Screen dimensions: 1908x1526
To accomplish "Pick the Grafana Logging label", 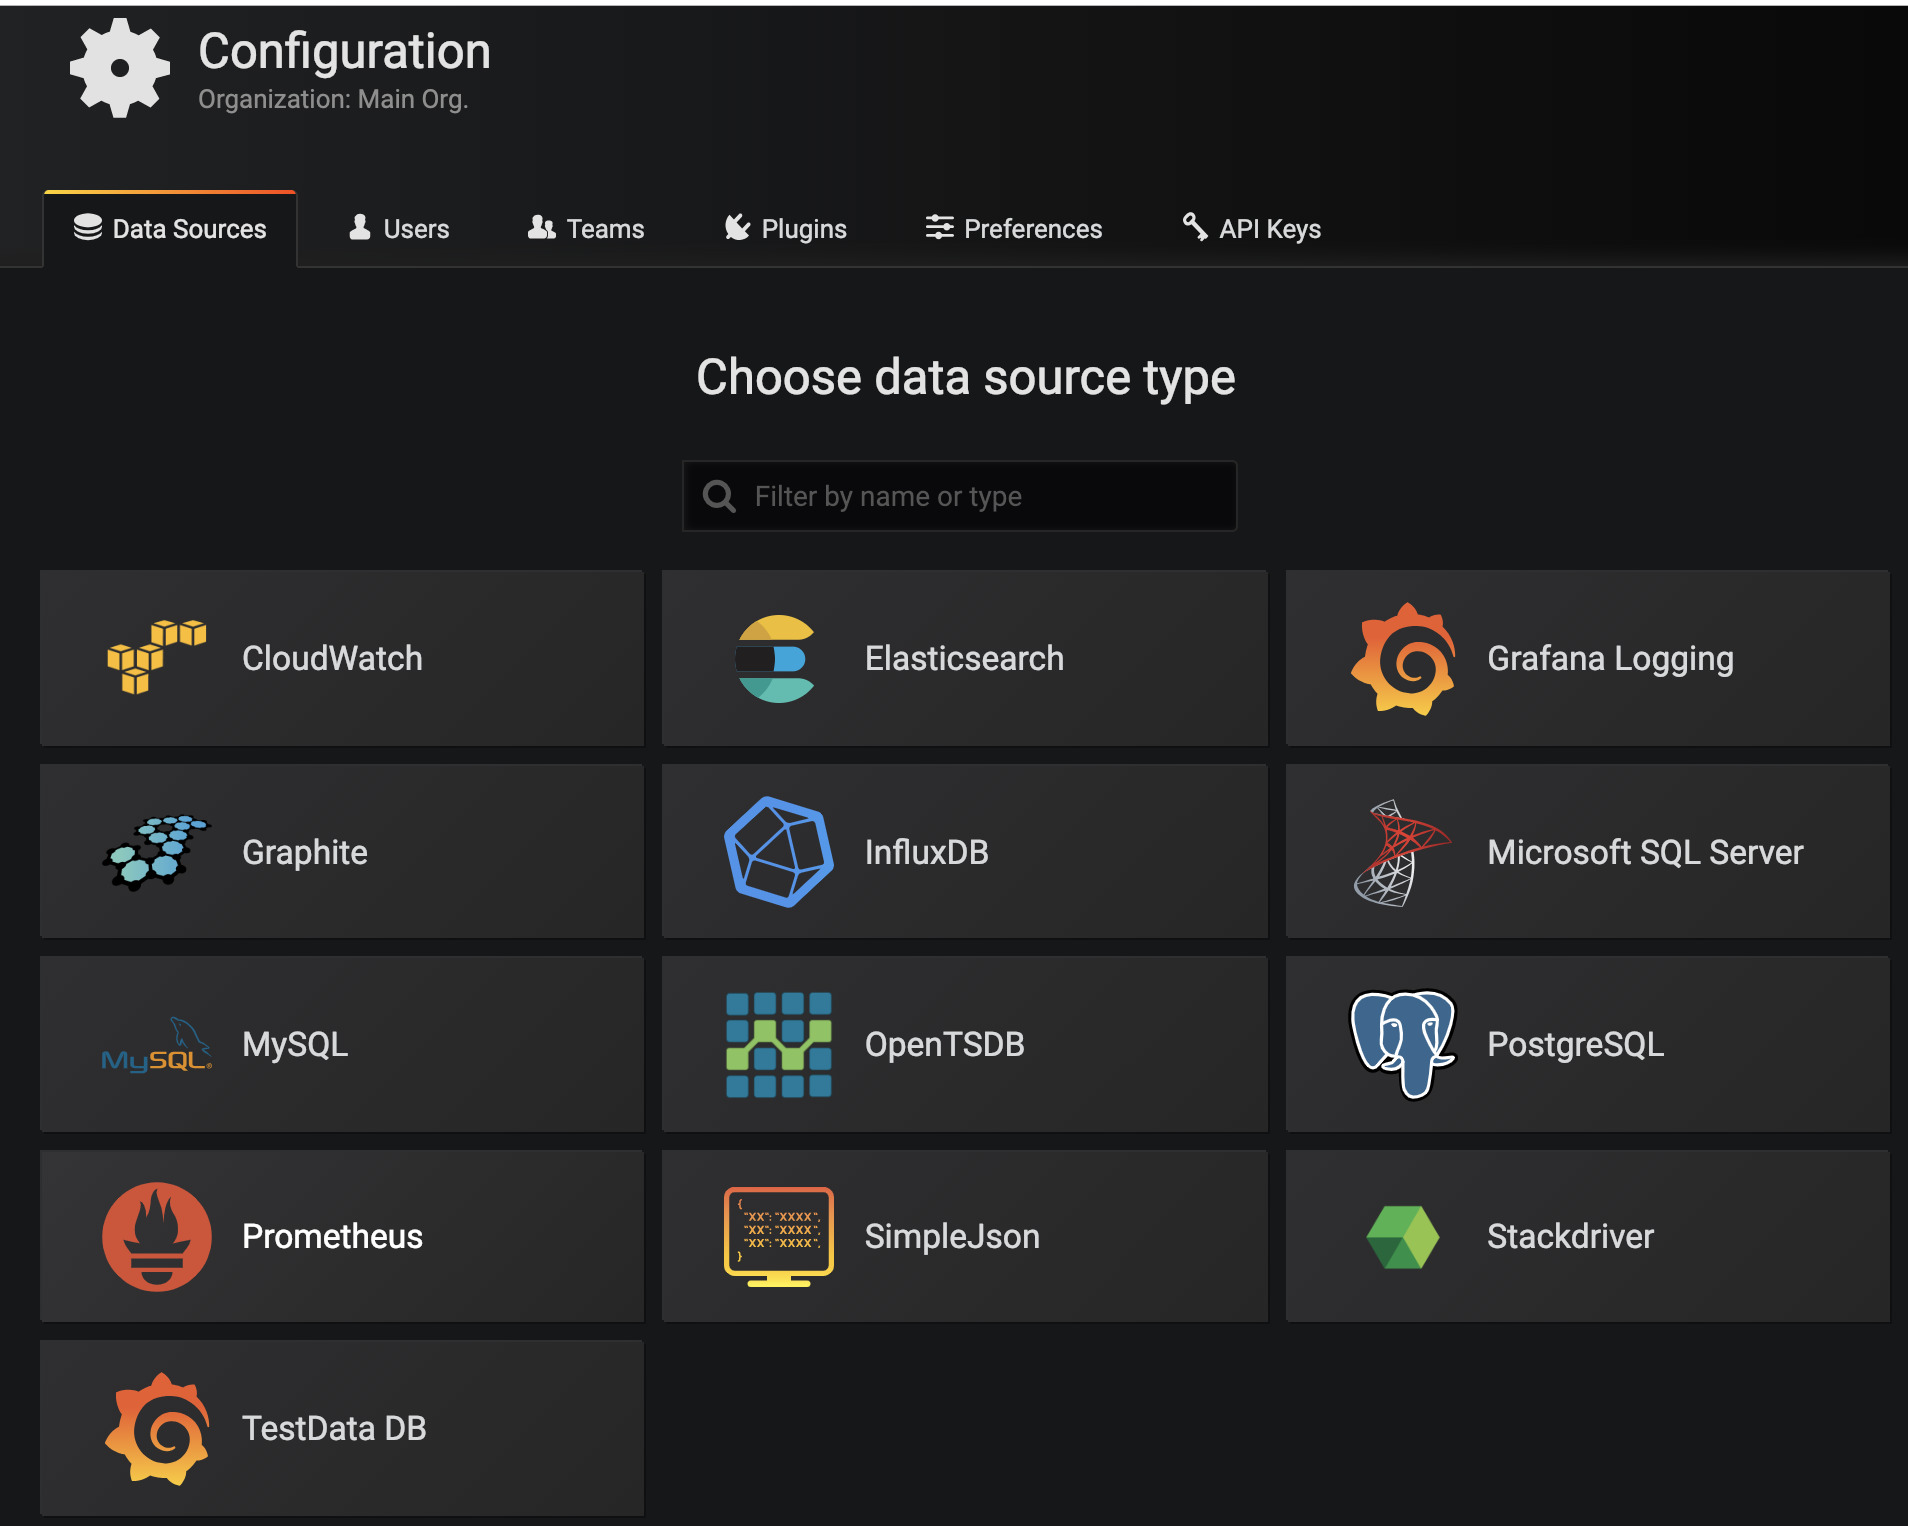I will coord(1610,660).
